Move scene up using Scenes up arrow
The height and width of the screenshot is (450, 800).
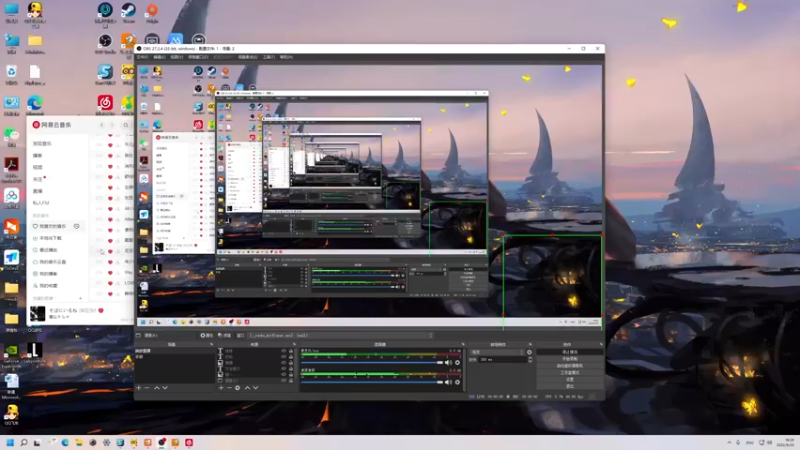(157, 388)
